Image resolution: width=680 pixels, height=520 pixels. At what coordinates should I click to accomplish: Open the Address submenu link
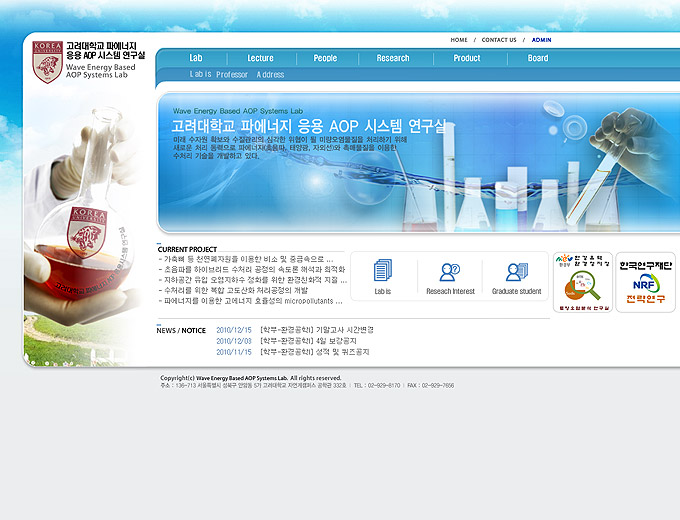click(270, 75)
